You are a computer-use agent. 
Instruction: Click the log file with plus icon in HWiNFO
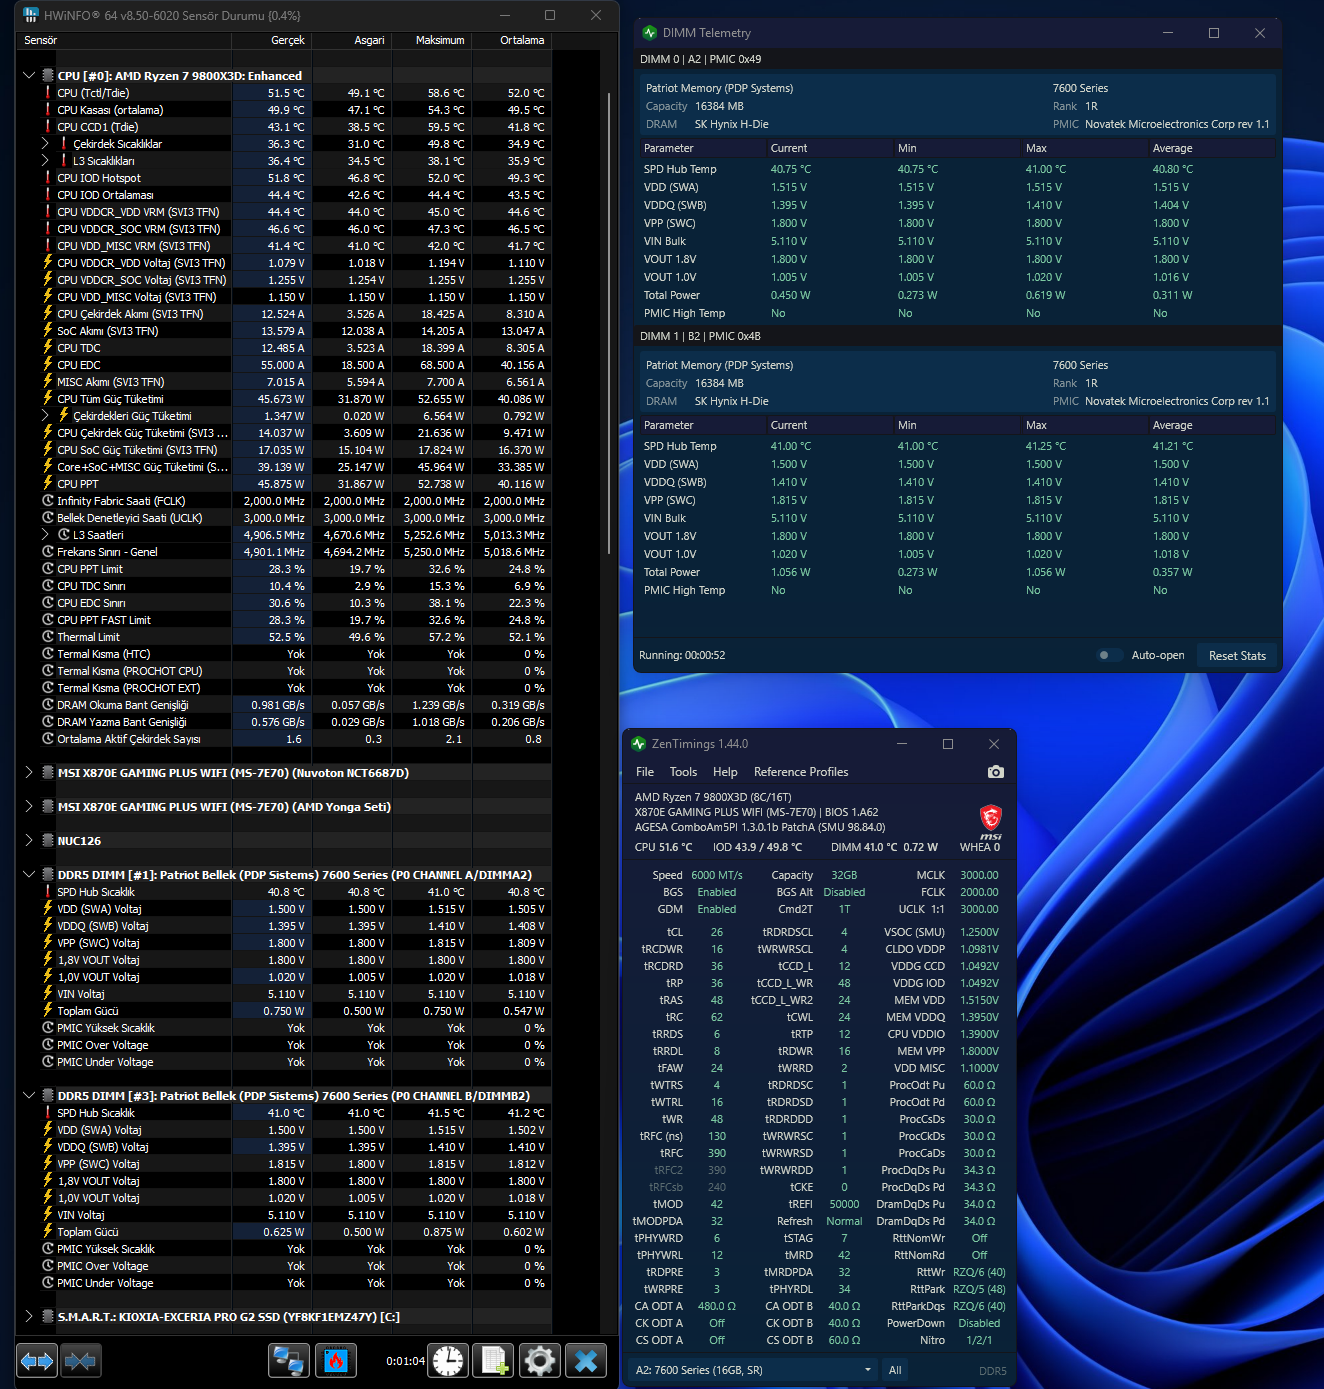494,1361
